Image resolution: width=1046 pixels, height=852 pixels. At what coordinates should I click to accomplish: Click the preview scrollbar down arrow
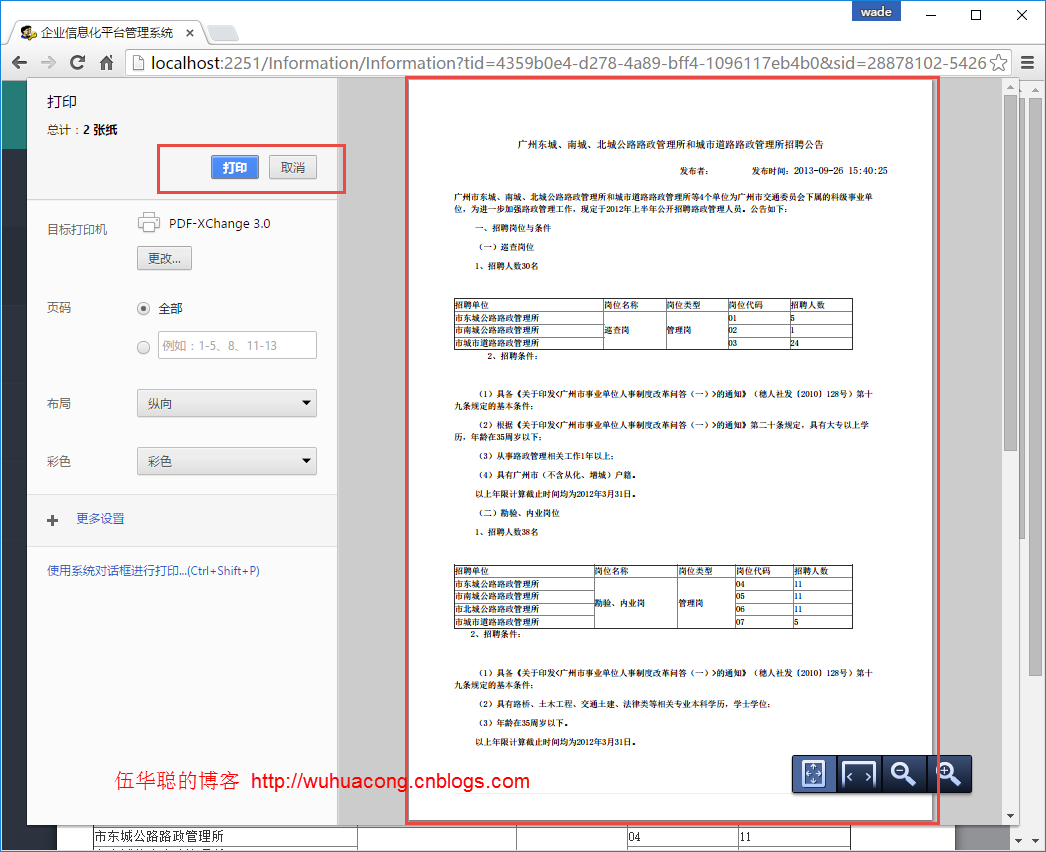1010,816
